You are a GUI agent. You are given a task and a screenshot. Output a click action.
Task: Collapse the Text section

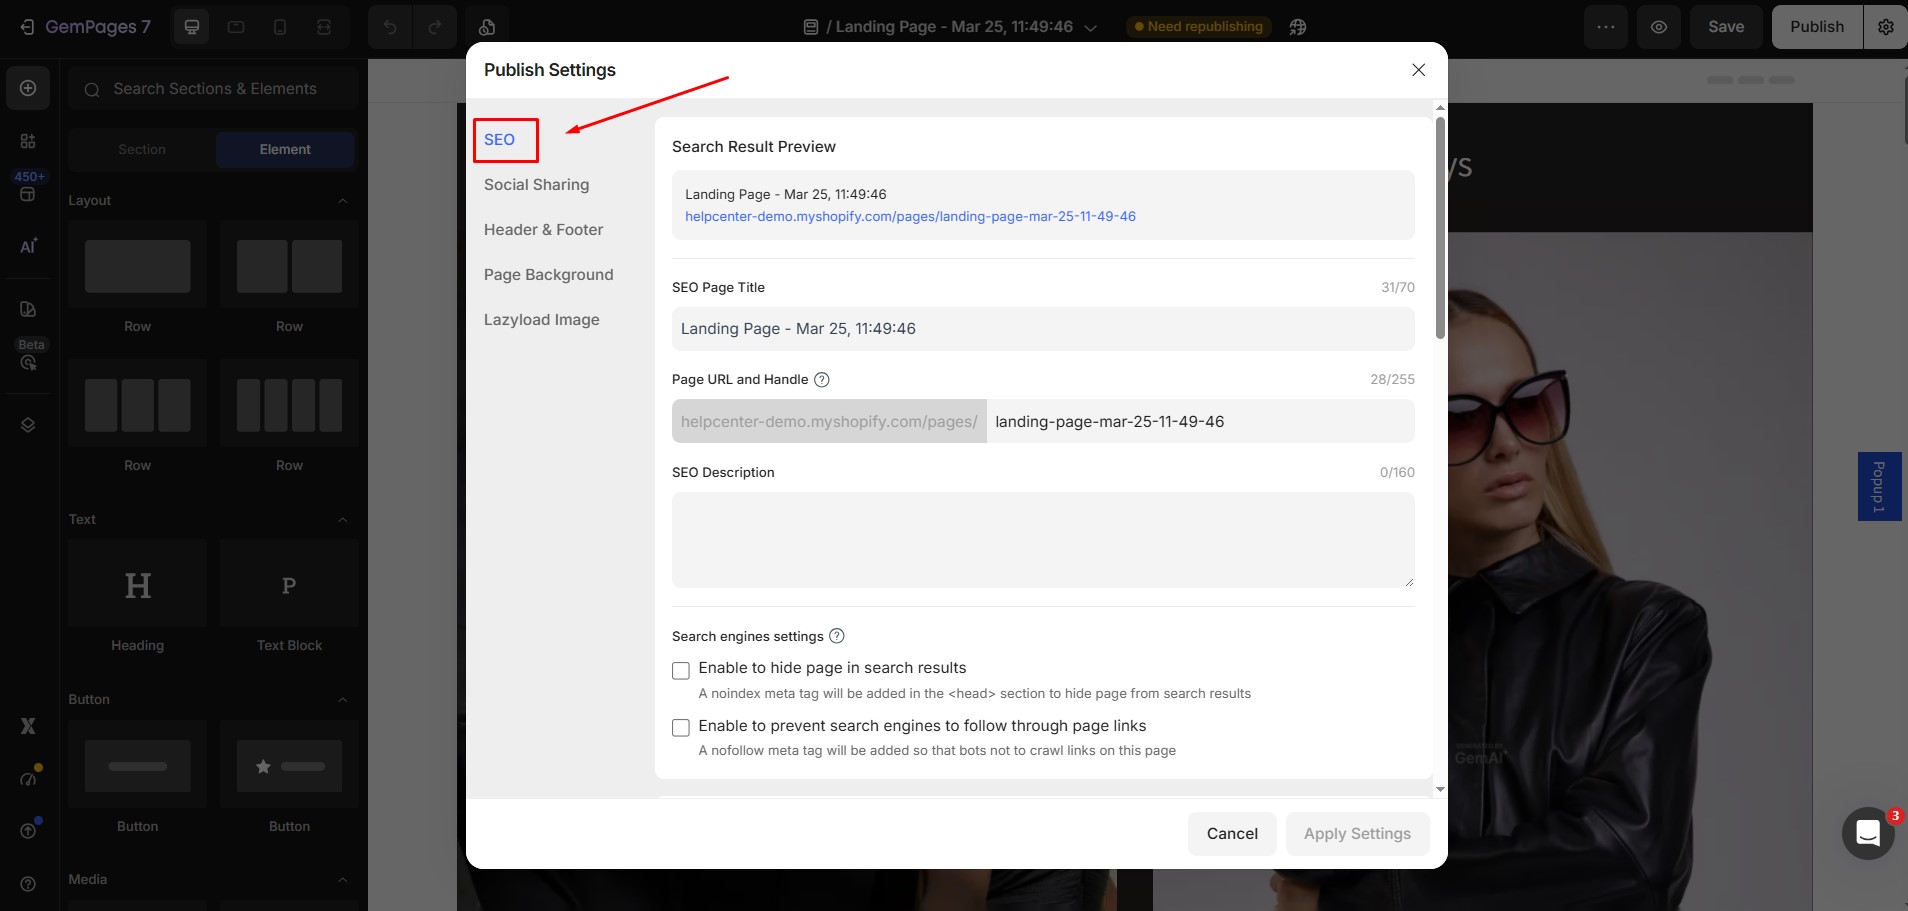click(x=343, y=520)
